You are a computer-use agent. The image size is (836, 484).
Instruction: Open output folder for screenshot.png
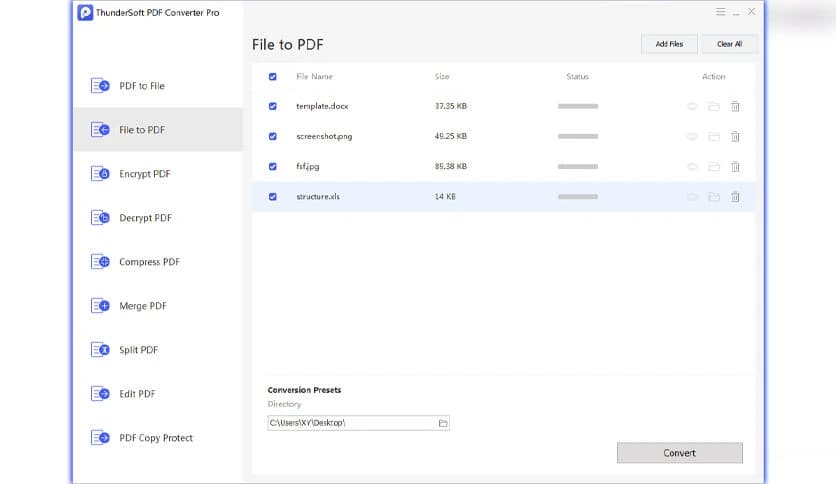tap(713, 136)
